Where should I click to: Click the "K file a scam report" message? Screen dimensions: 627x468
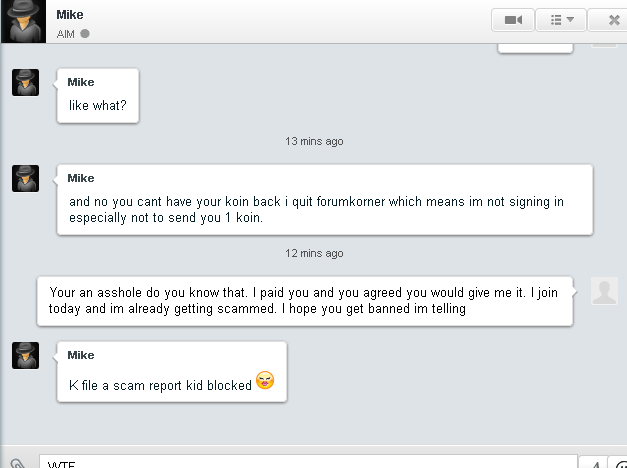(x=160, y=384)
